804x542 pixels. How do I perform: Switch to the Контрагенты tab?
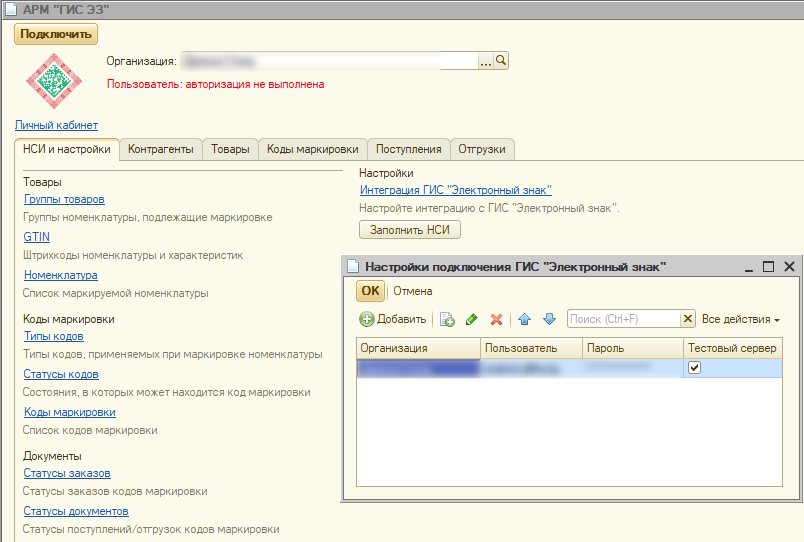161,149
